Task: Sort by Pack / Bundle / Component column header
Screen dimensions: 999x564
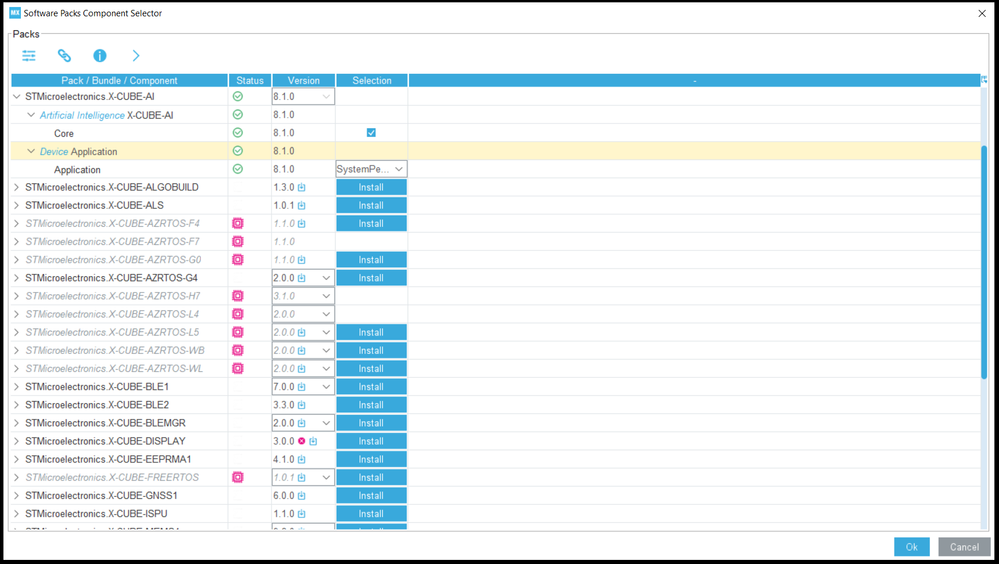Action: tap(120, 80)
